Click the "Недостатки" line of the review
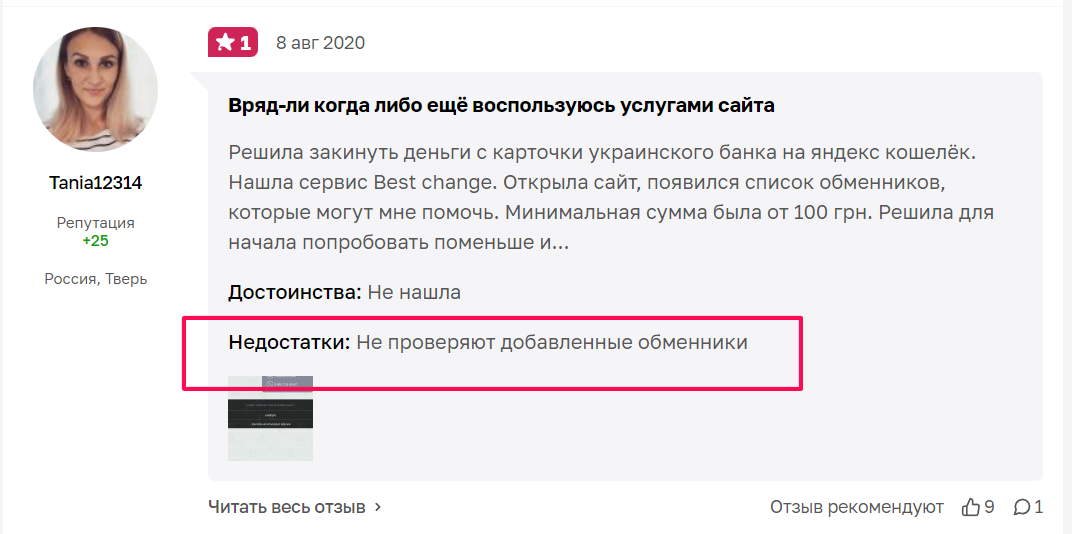The height and width of the screenshot is (534, 1072). (488, 343)
